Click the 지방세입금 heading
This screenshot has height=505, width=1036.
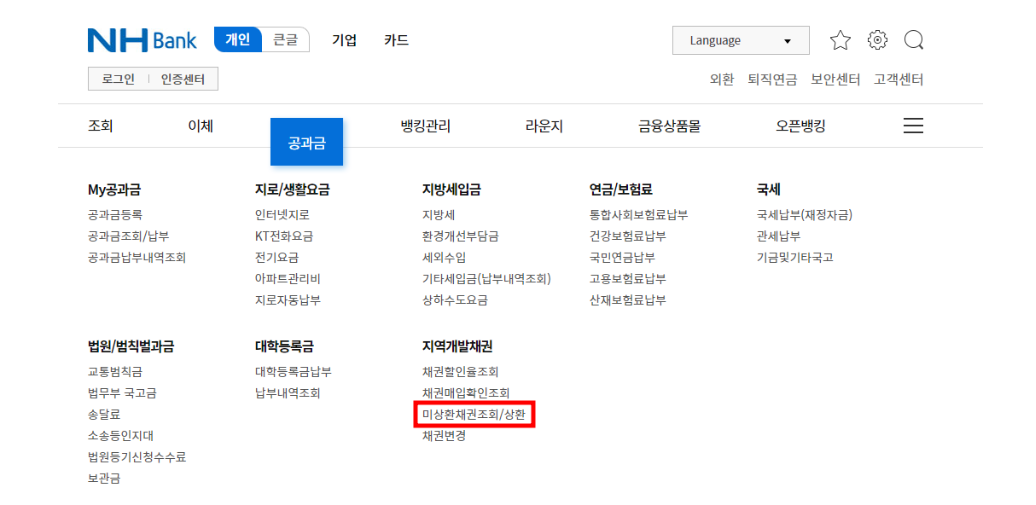452,190
